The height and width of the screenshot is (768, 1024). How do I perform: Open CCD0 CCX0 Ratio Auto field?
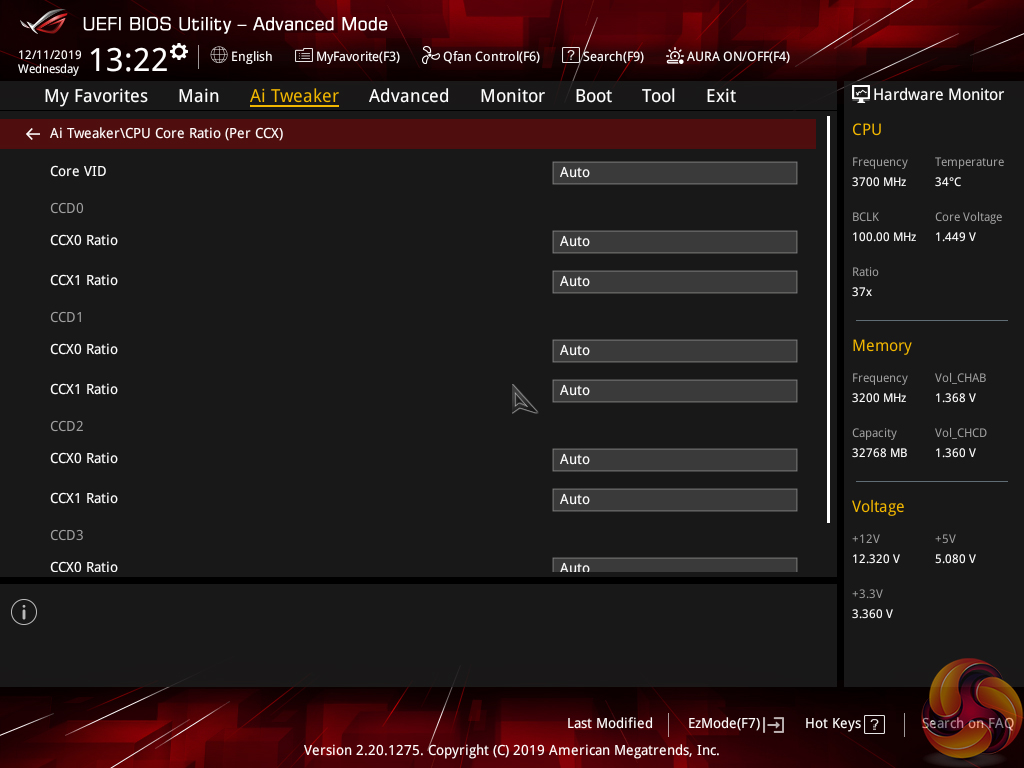[x=674, y=241]
